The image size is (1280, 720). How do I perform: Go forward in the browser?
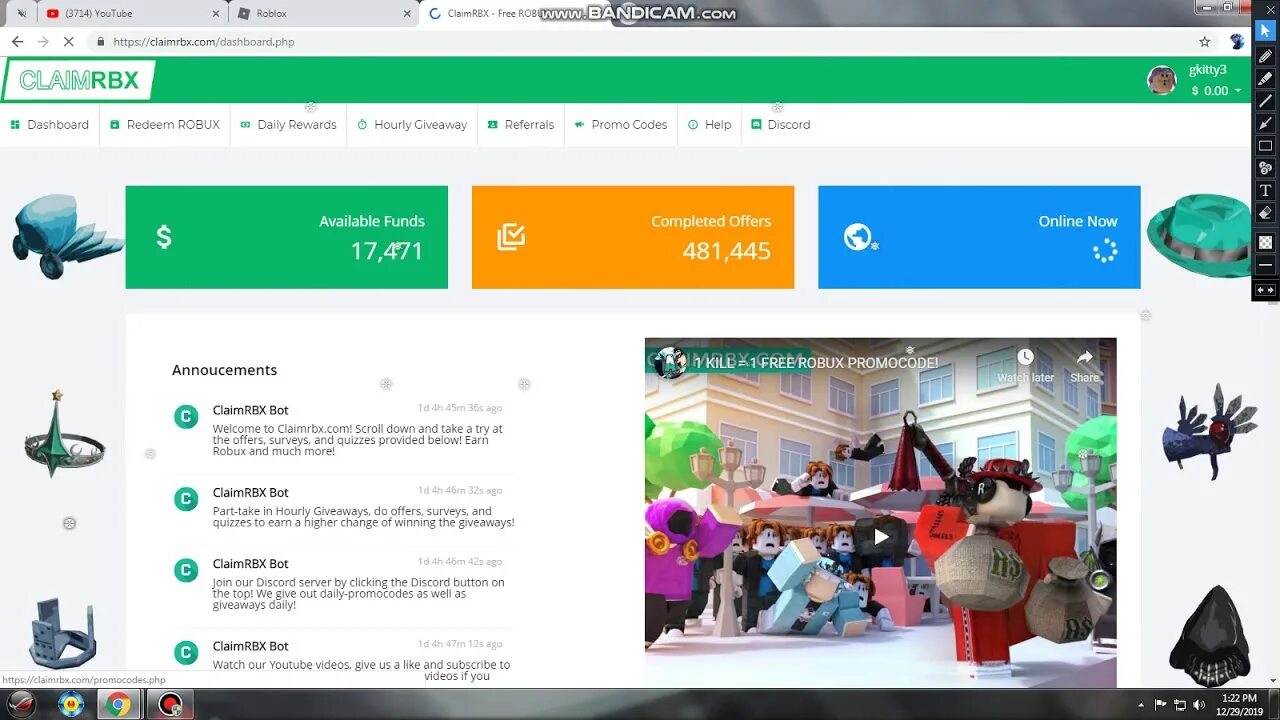(x=43, y=42)
